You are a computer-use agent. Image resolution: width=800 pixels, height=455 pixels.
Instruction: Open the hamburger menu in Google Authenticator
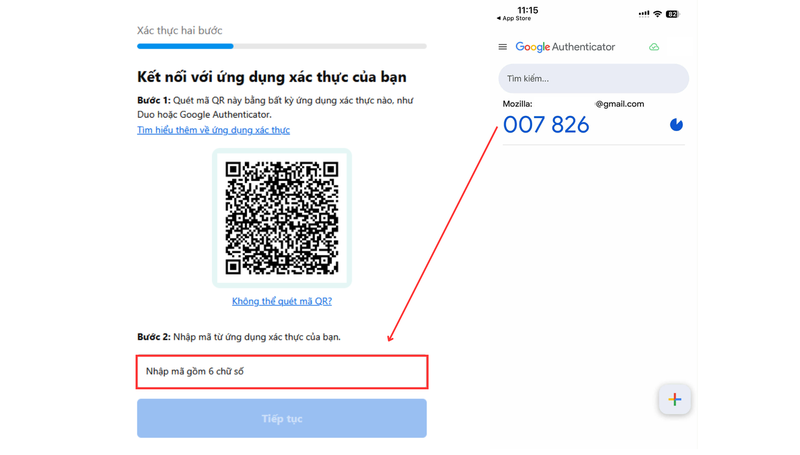click(x=503, y=47)
